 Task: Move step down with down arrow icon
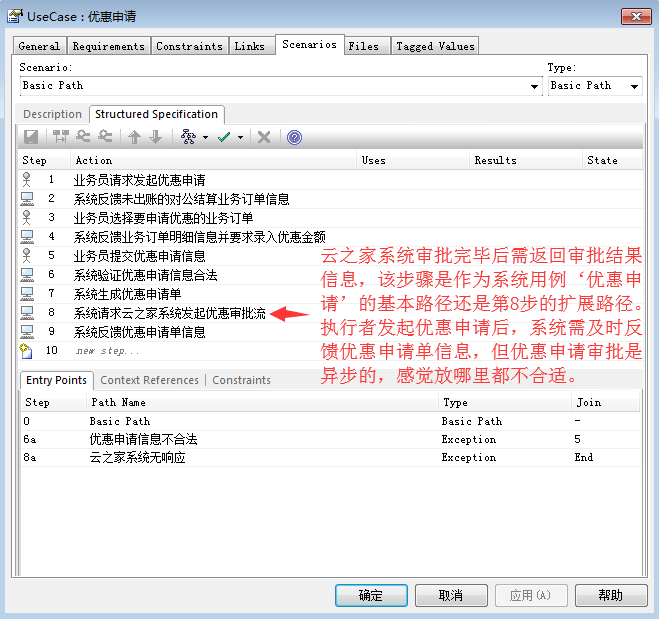[x=156, y=137]
